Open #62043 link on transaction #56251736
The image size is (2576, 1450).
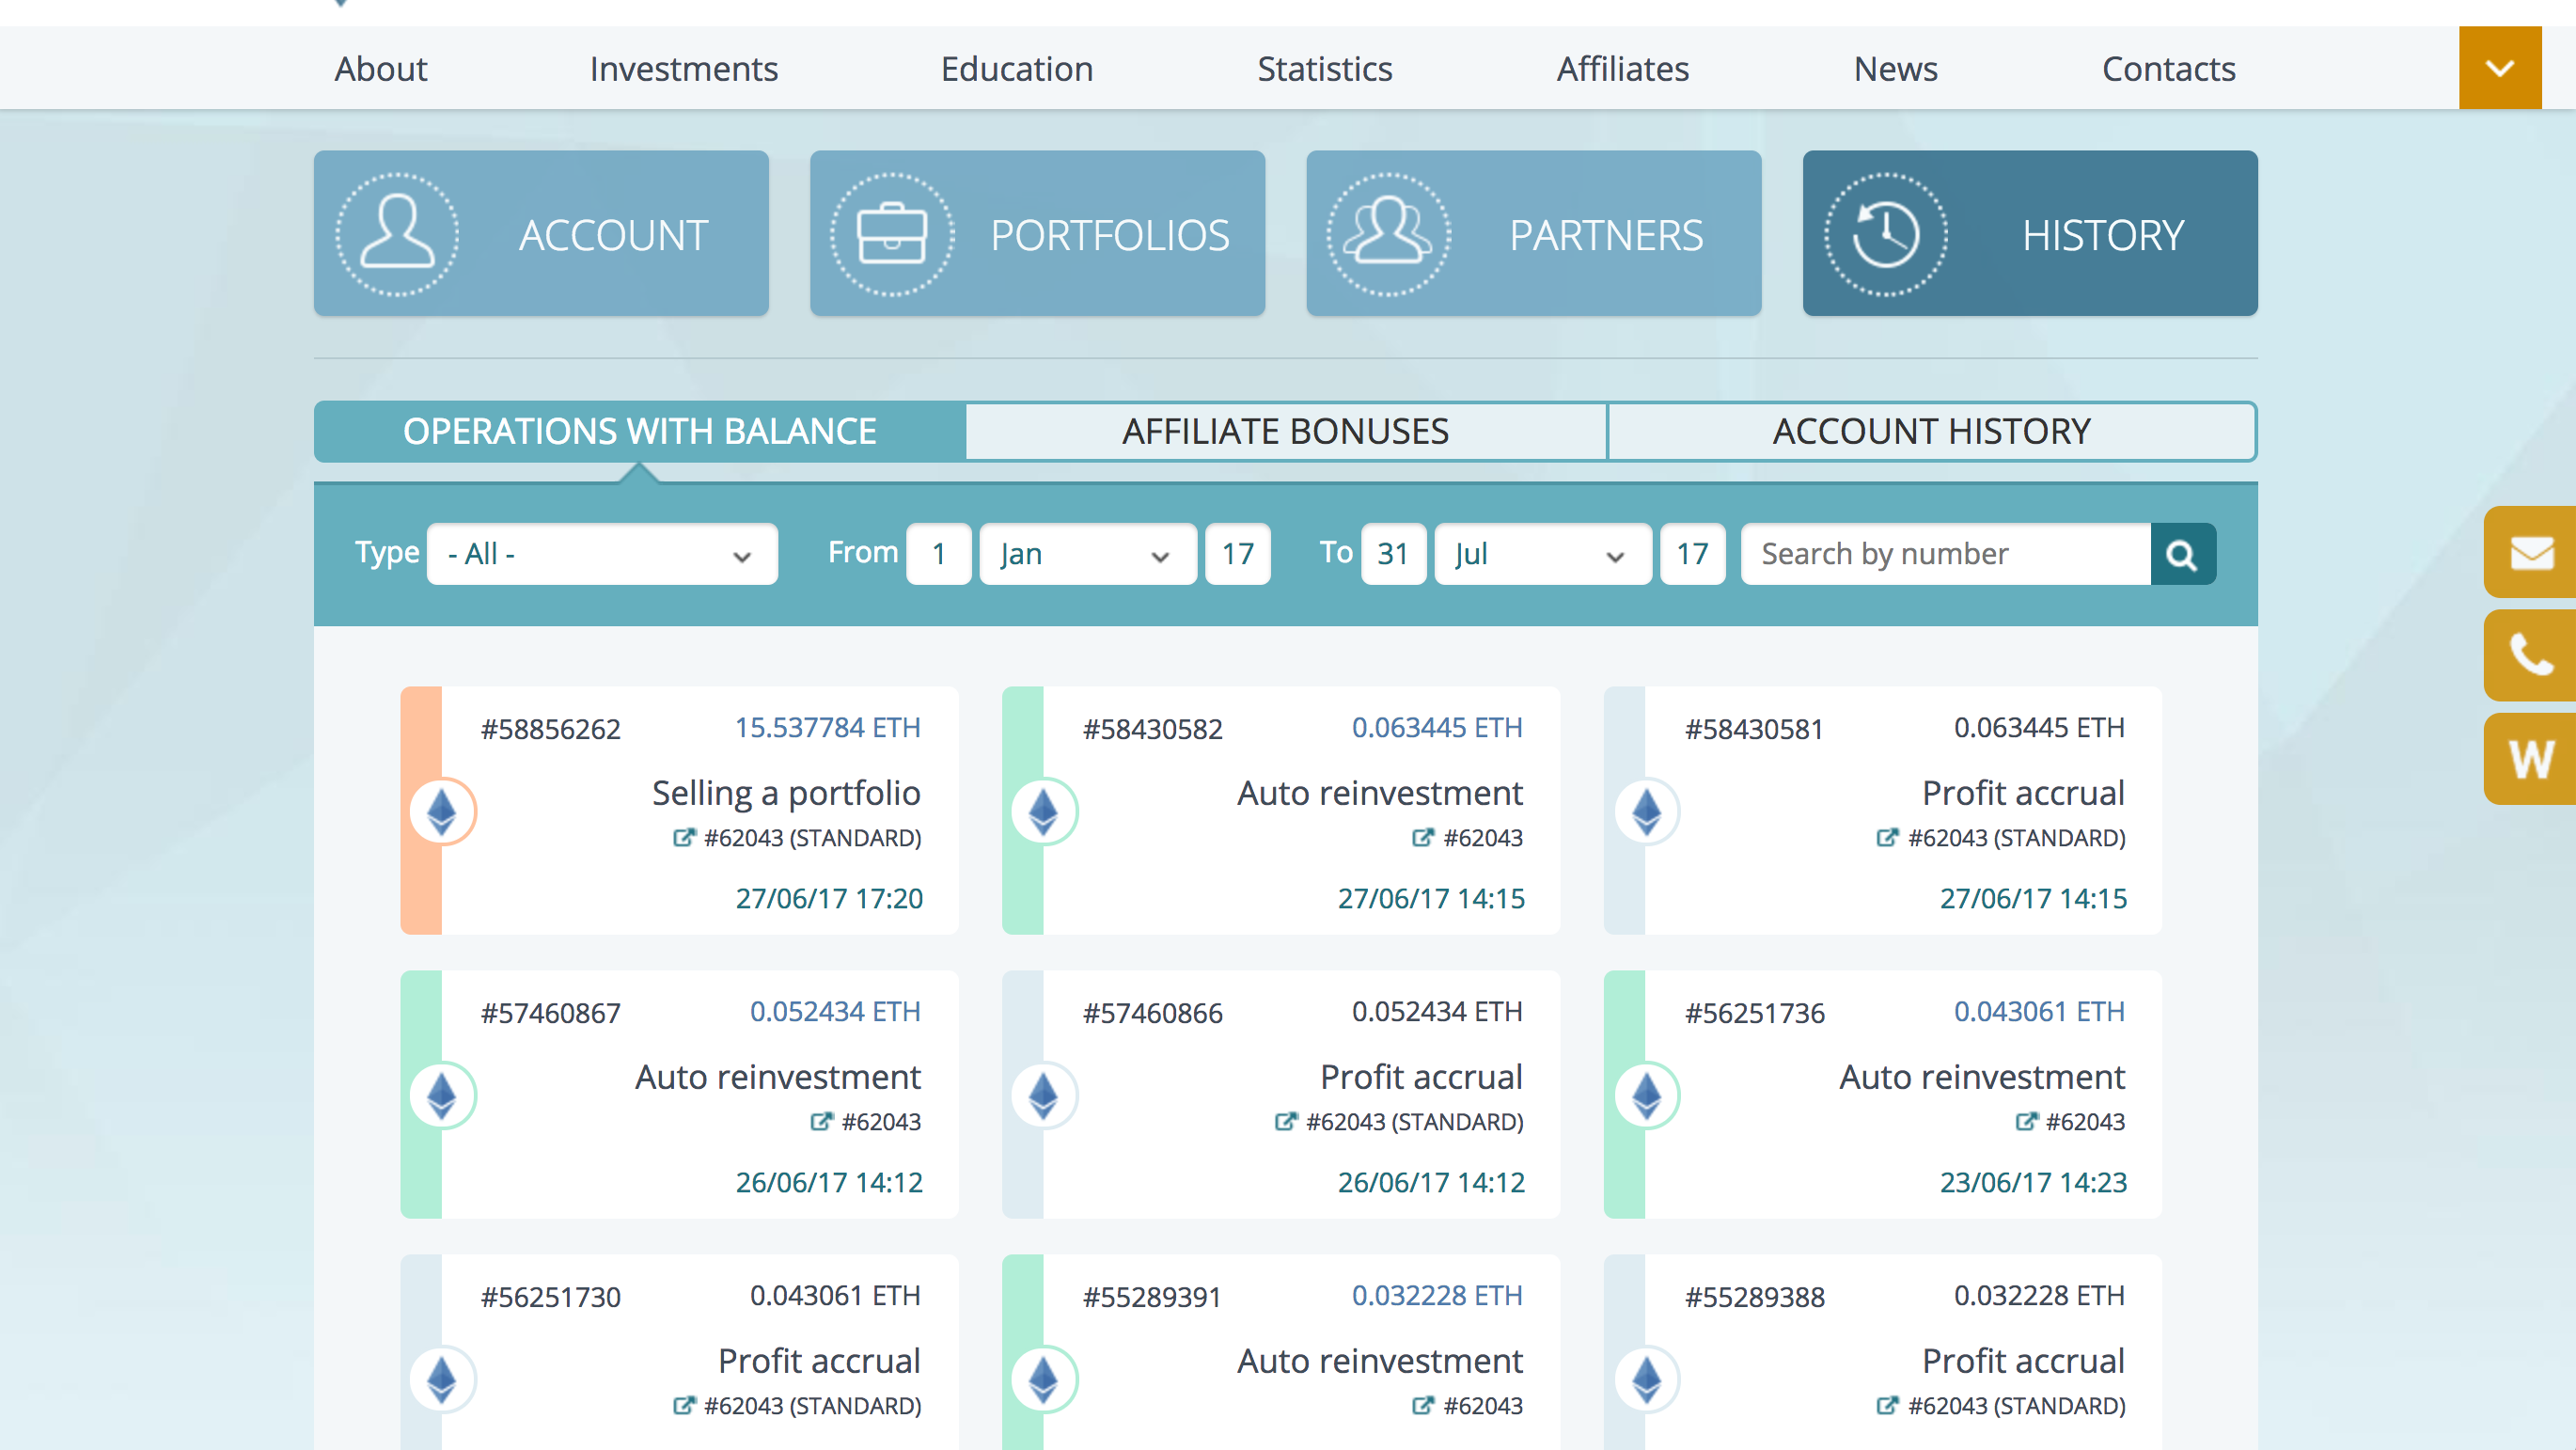[2086, 1122]
